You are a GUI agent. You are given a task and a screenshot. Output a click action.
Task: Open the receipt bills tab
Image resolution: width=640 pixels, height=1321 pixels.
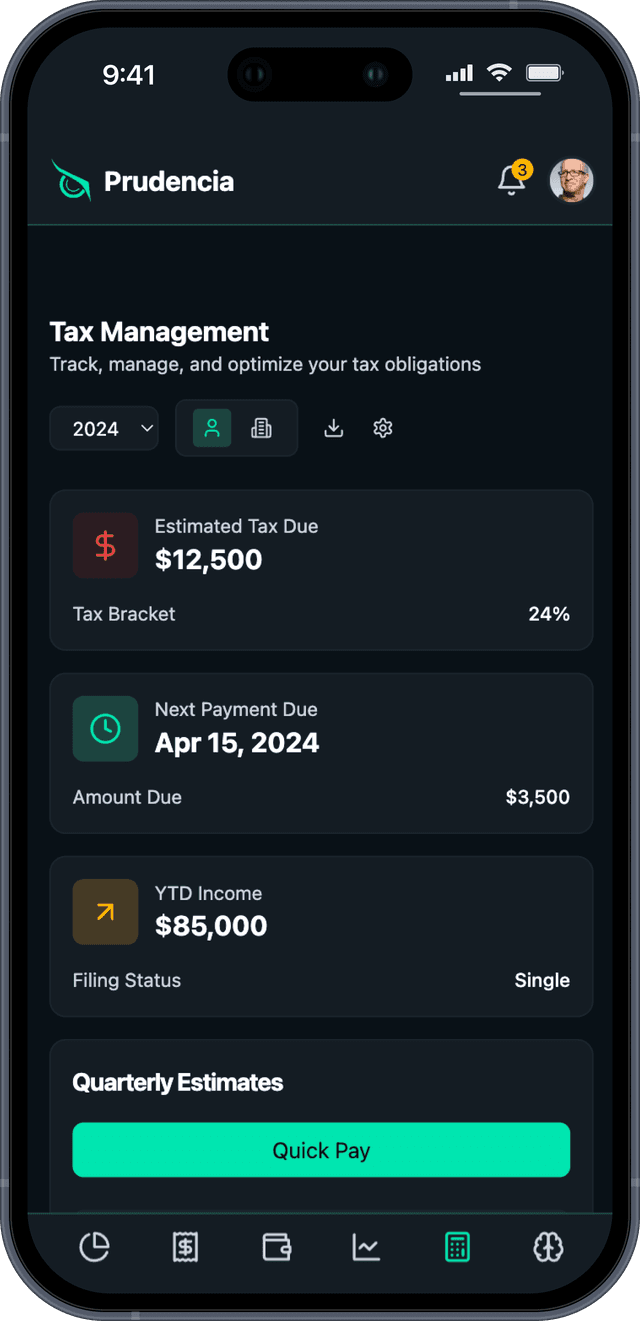click(x=185, y=1247)
